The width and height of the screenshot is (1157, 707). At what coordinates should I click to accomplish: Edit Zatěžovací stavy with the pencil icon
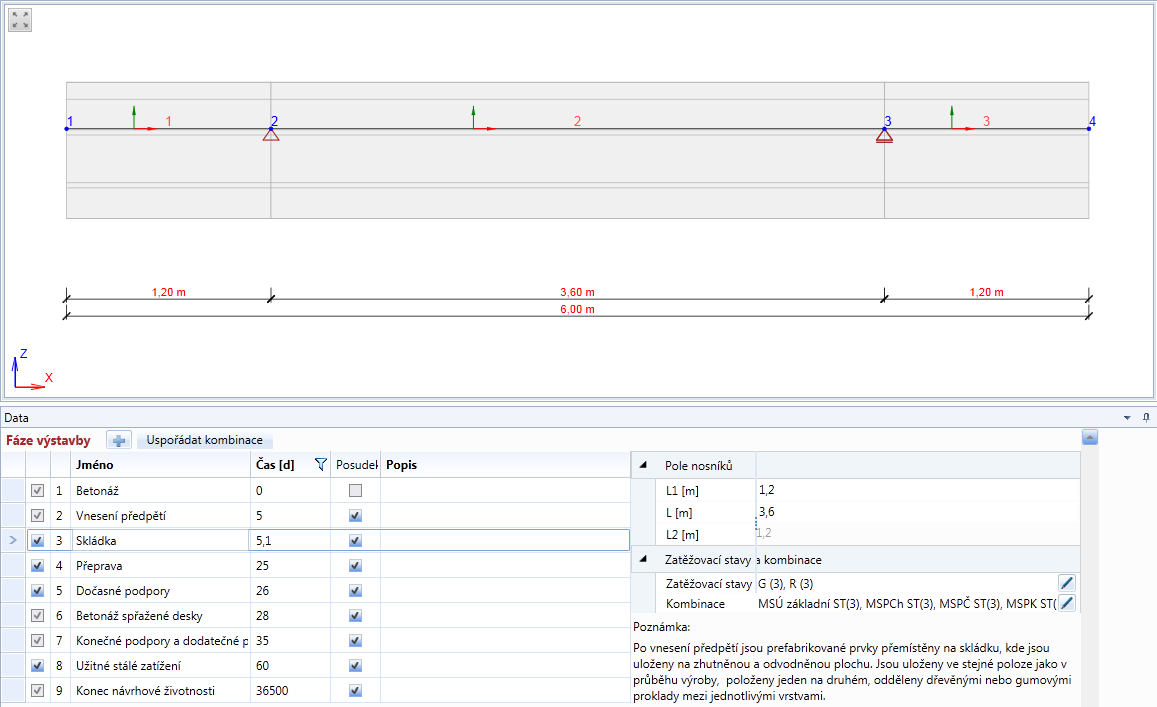(x=1066, y=583)
